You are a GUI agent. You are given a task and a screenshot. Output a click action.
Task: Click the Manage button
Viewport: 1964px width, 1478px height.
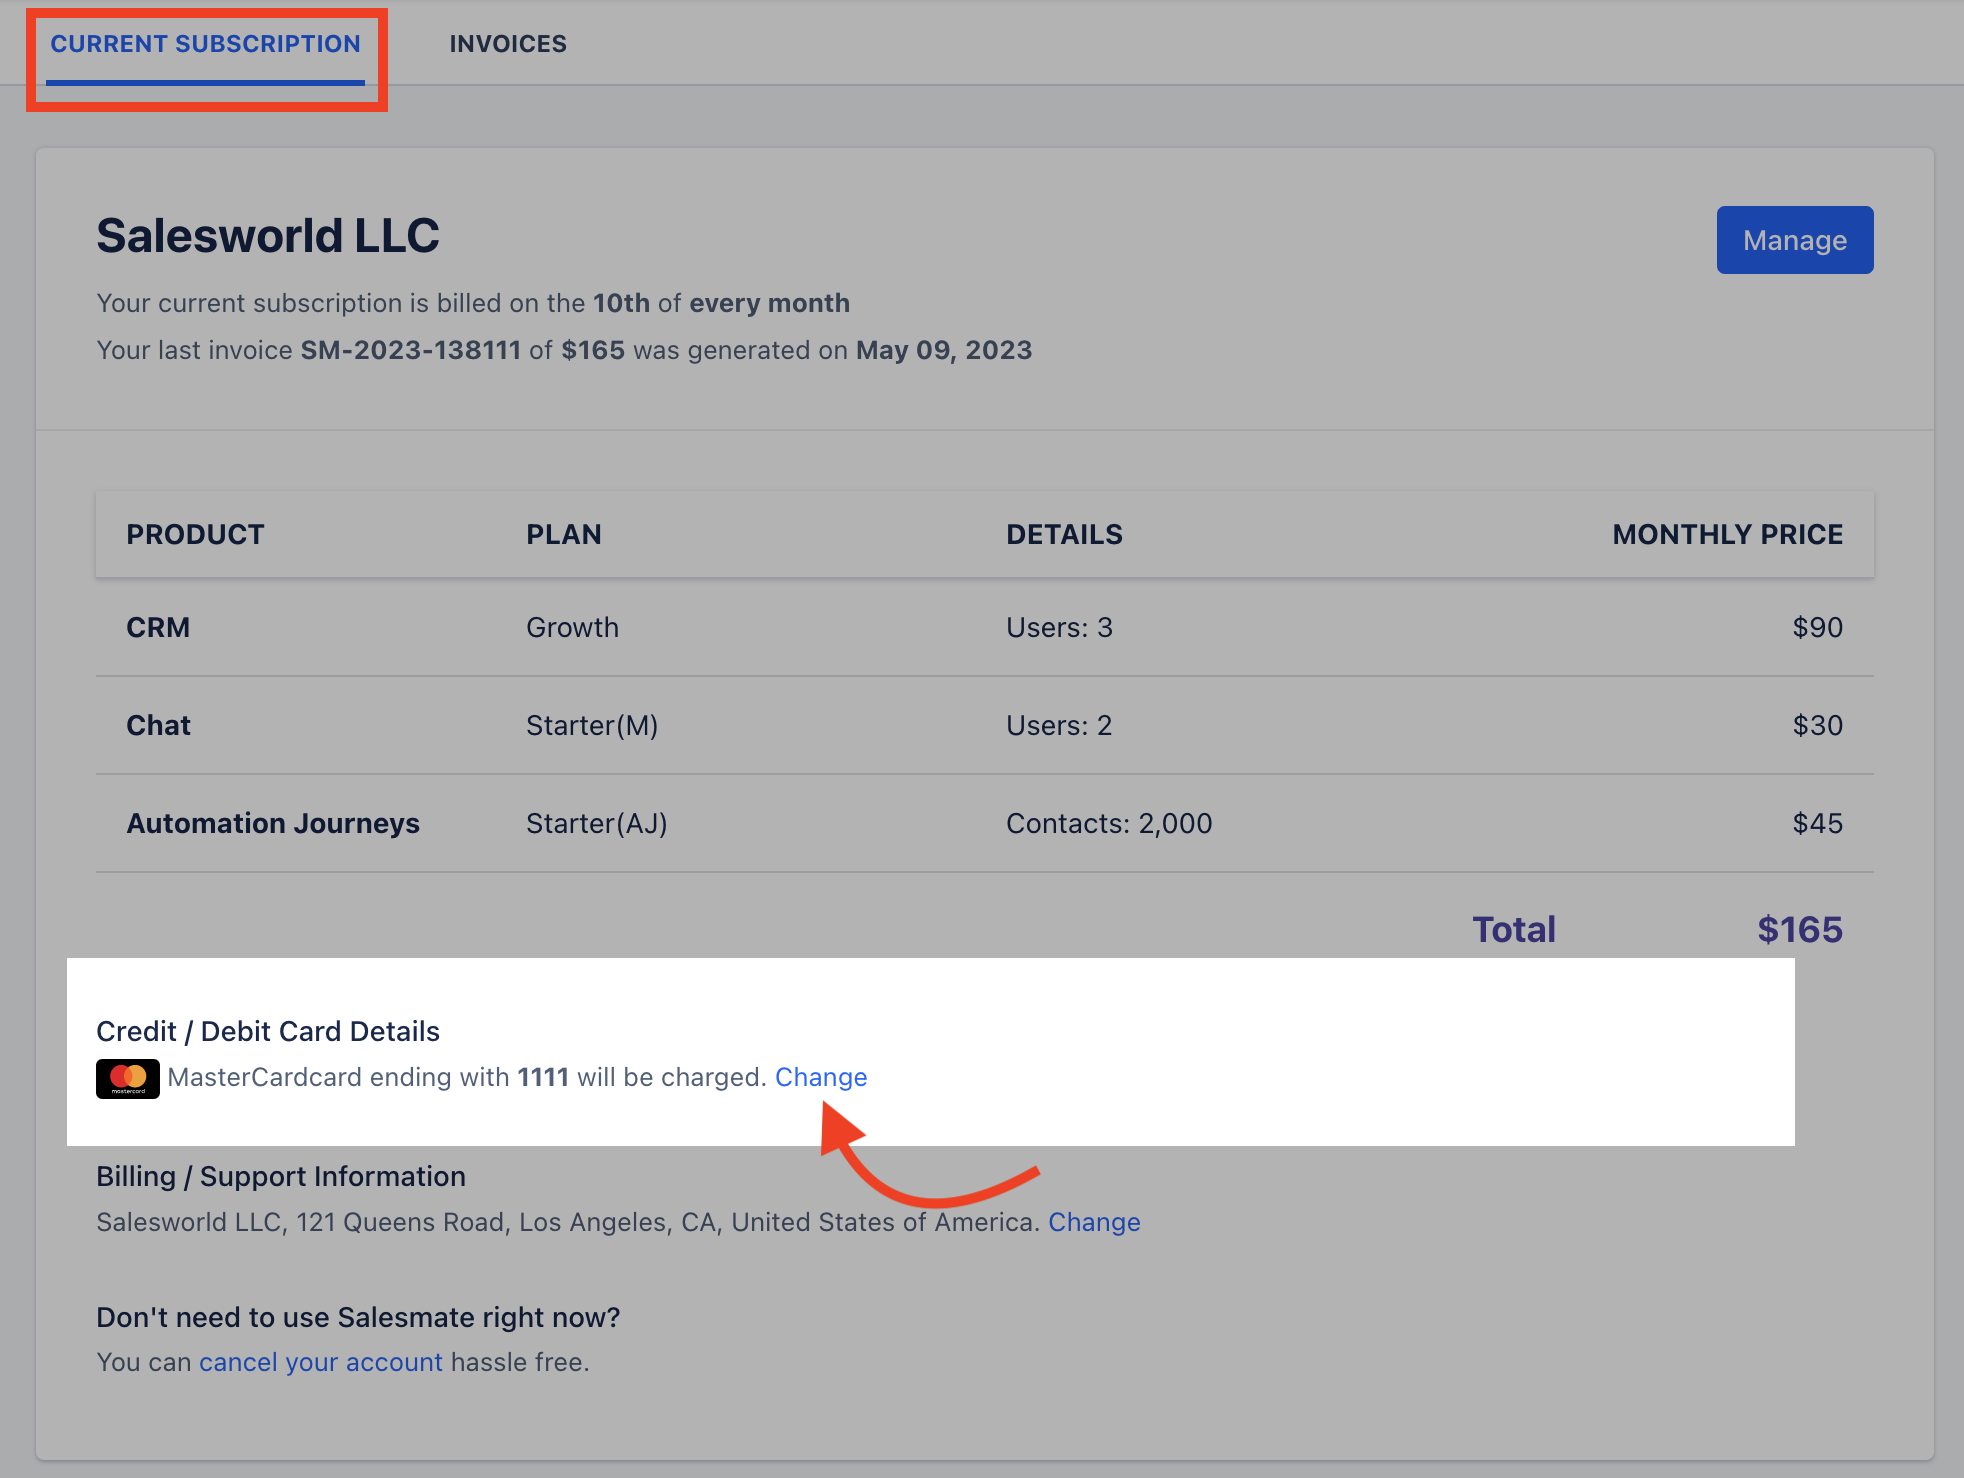pos(1795,240)
